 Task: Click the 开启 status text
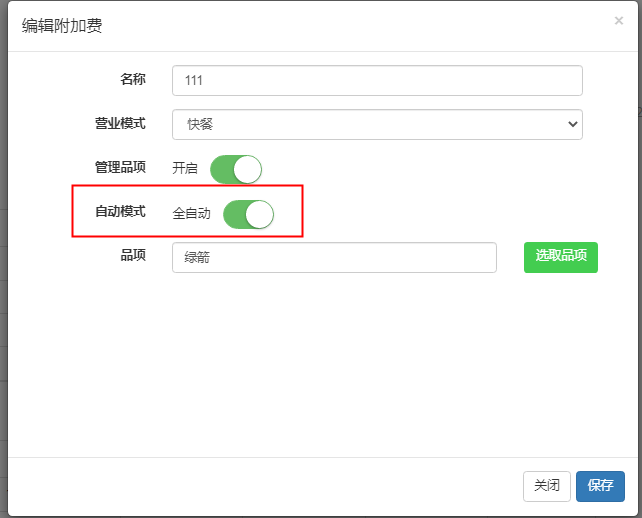tap(185, 169)
